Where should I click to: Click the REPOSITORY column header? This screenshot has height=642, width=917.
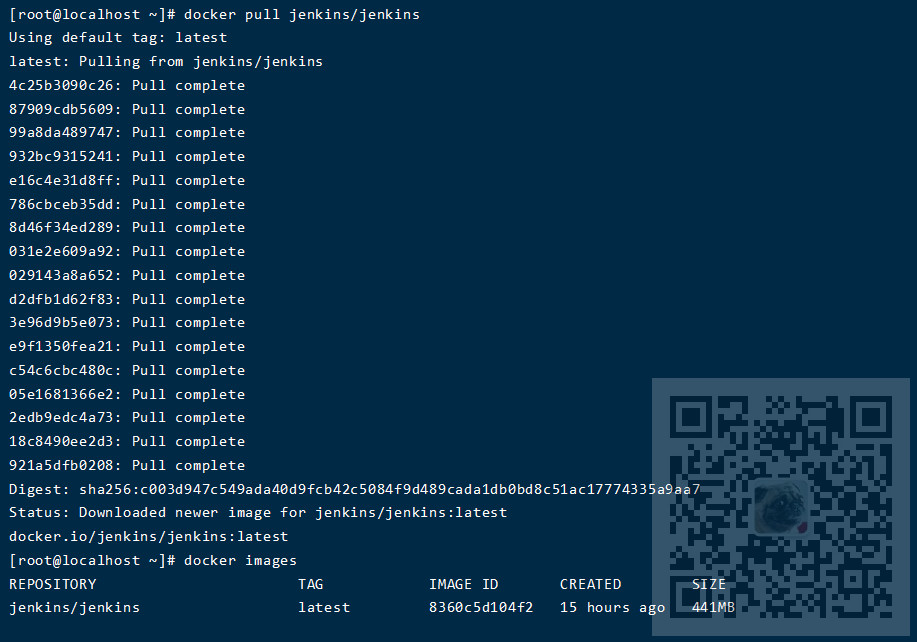coord(53,585)
